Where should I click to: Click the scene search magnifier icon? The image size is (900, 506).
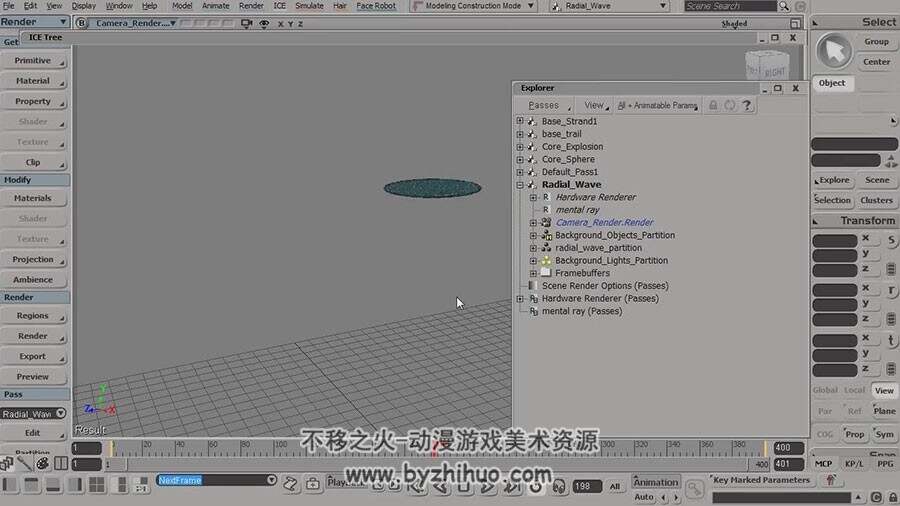pyautogui.click(x=784, y=6)
